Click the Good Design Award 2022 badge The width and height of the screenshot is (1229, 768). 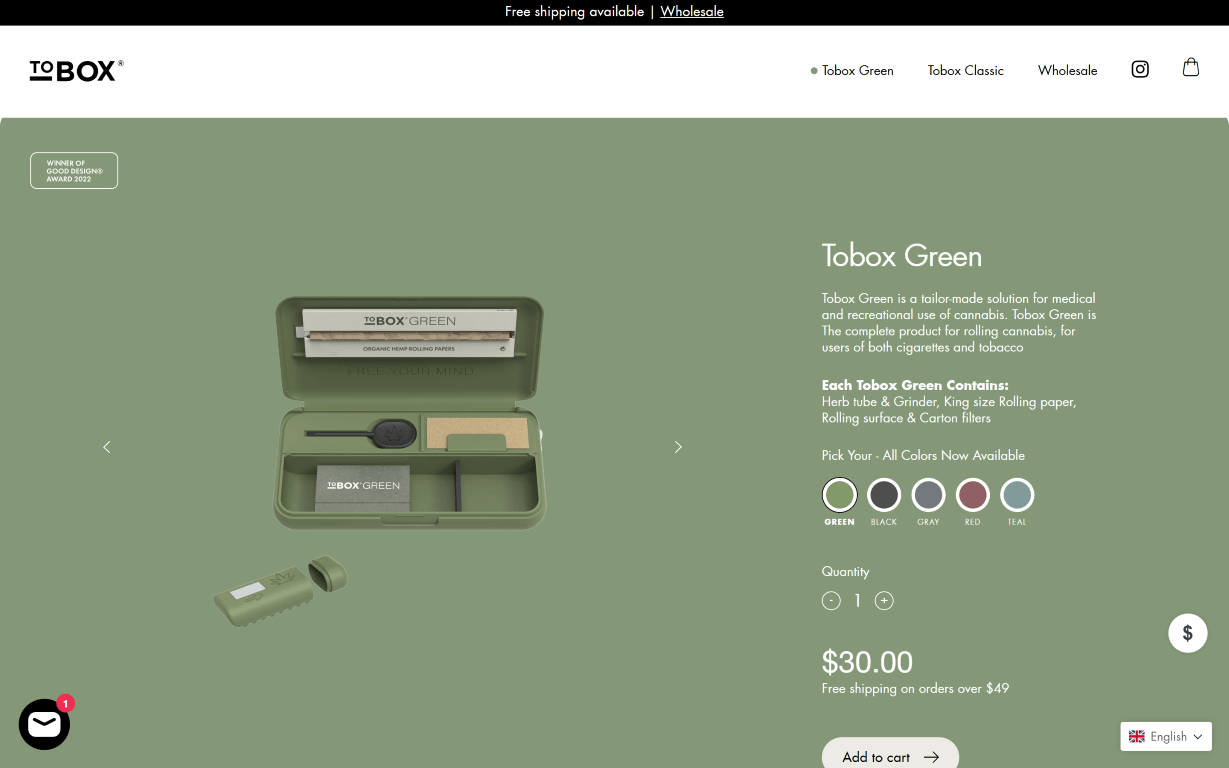[73, 170]
